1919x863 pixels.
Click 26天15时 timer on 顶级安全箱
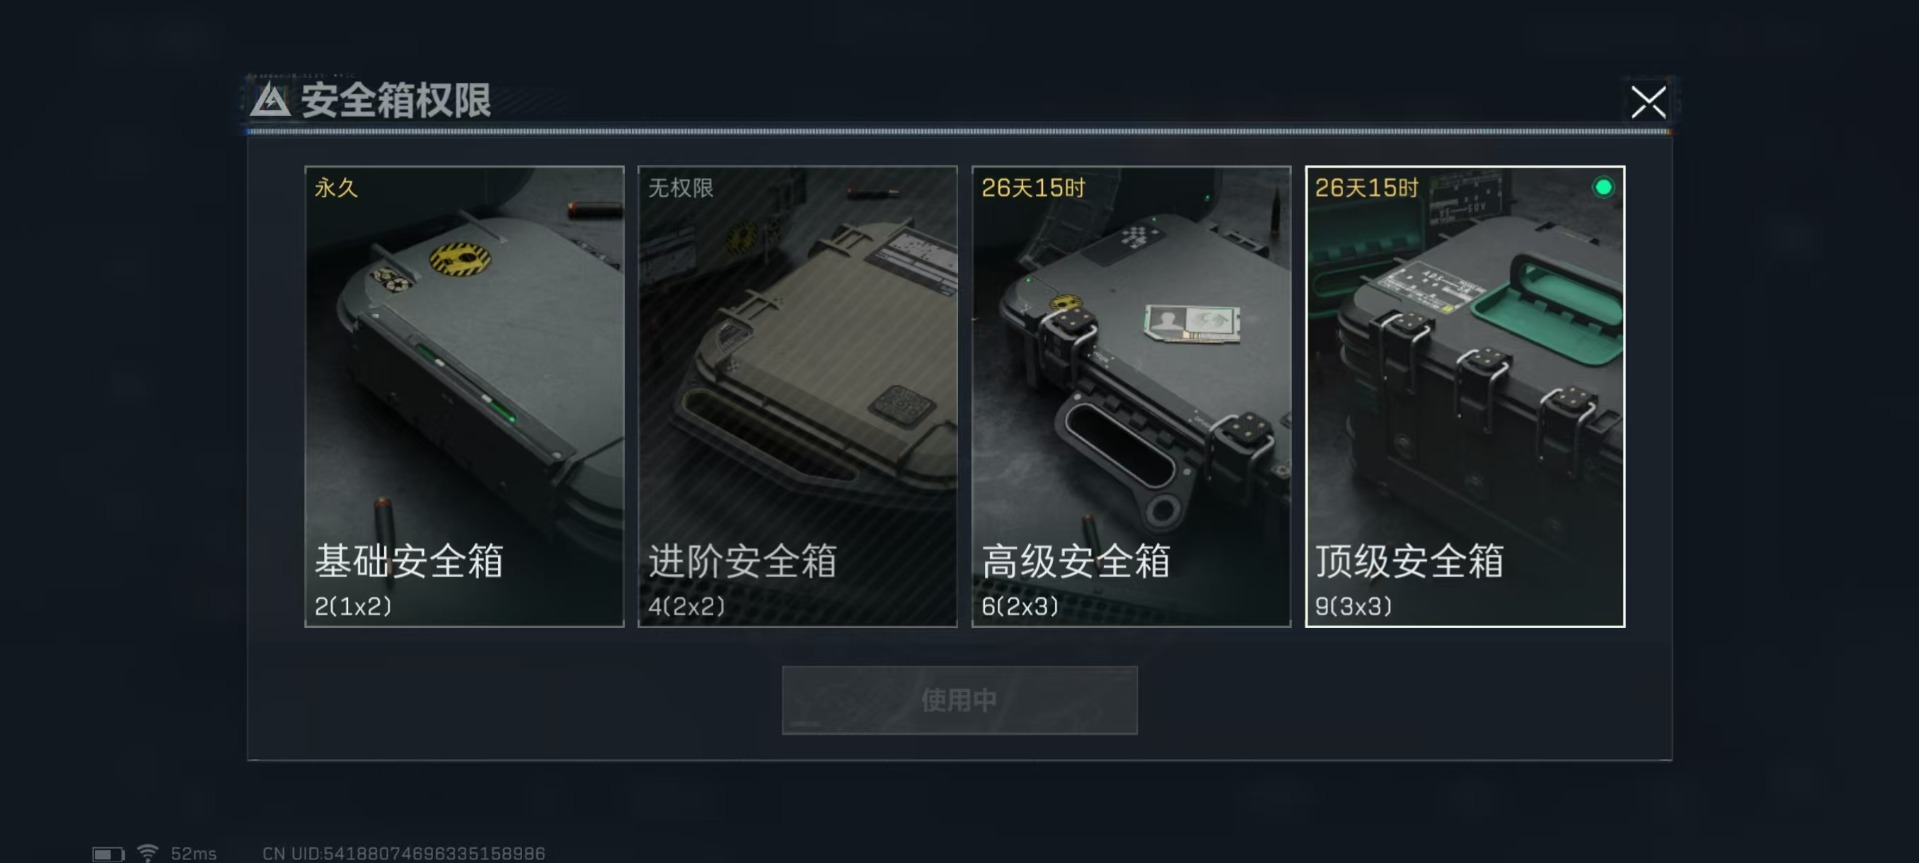[1366, 188]
